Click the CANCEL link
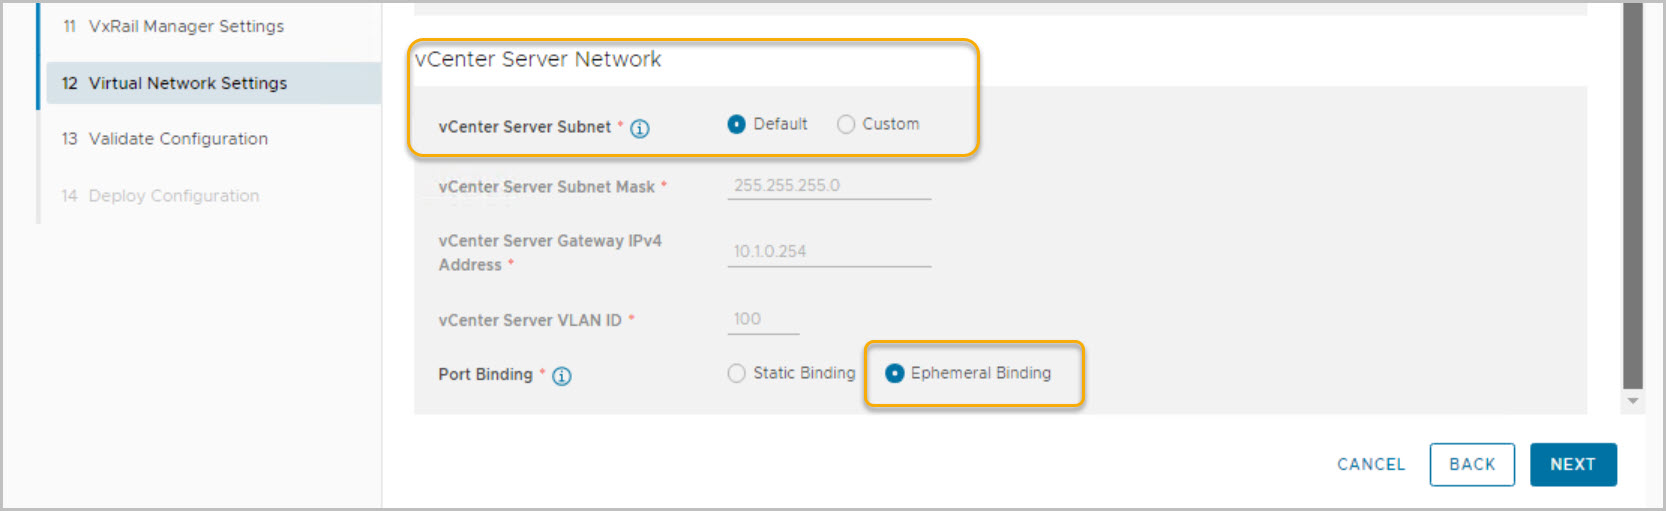Image resolution: width=1666 pixels, height=511 pixels. pos(1371,464)
